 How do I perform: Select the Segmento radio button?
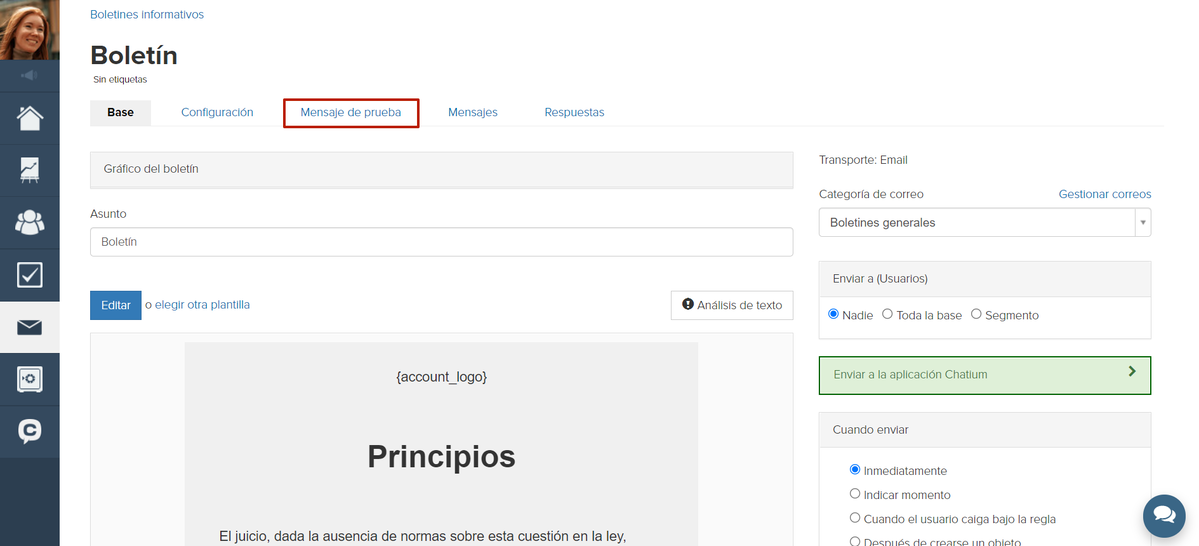pyautogui.click(x=976, y=314)
